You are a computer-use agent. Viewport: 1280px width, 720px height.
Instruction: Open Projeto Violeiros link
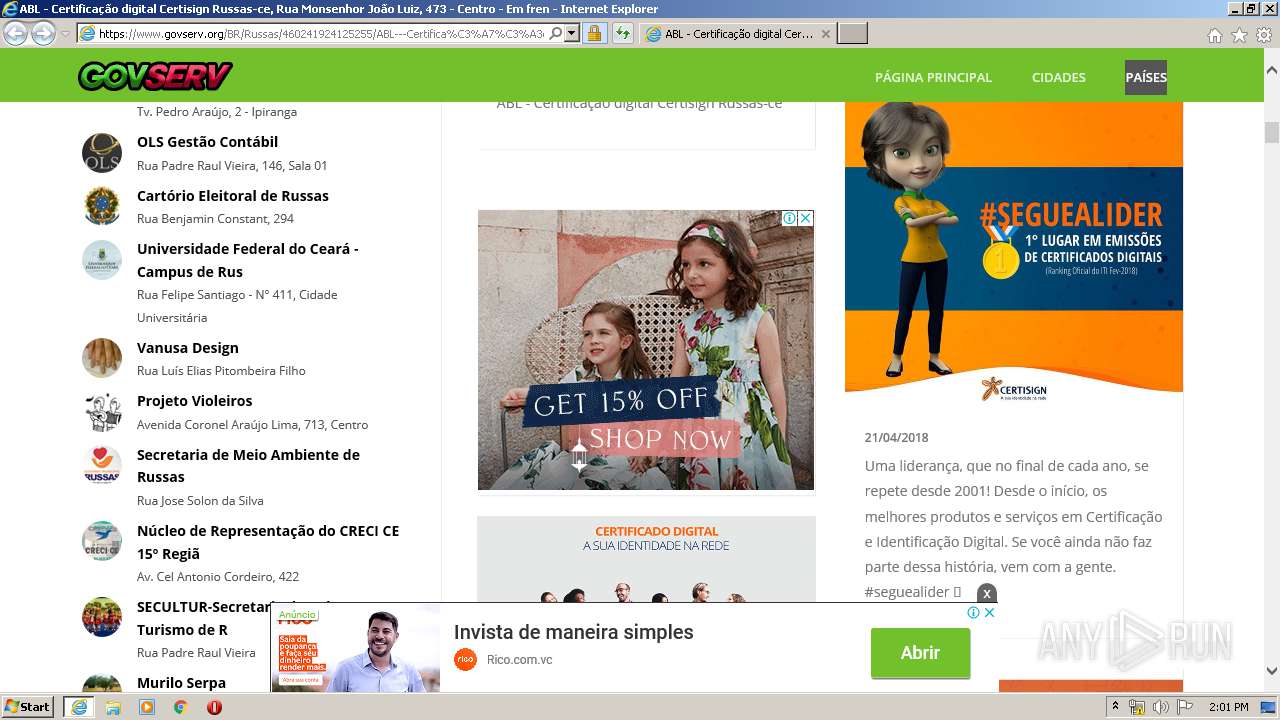pyautogui.click(x=195, y=401)
